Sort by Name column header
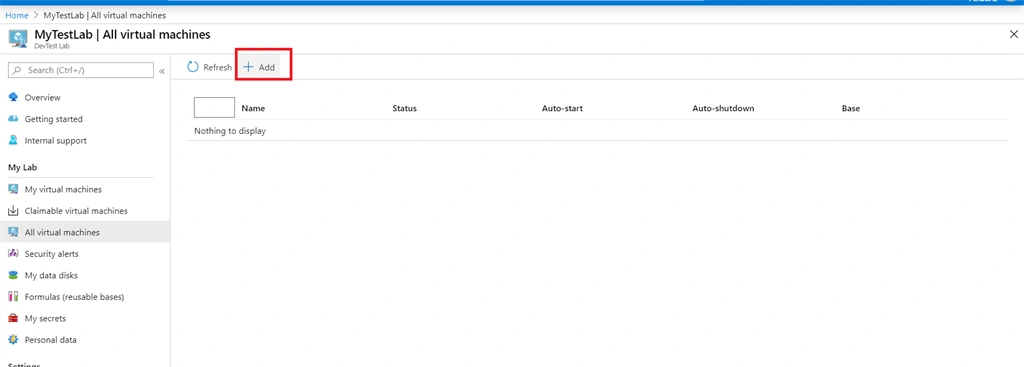This screenshot has width=1024, height=367. pyautogui.click(x=253, y=108)
